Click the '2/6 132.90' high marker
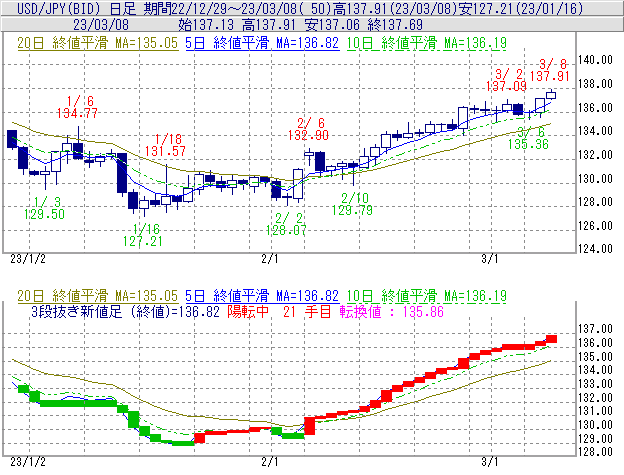 point(308,129)
